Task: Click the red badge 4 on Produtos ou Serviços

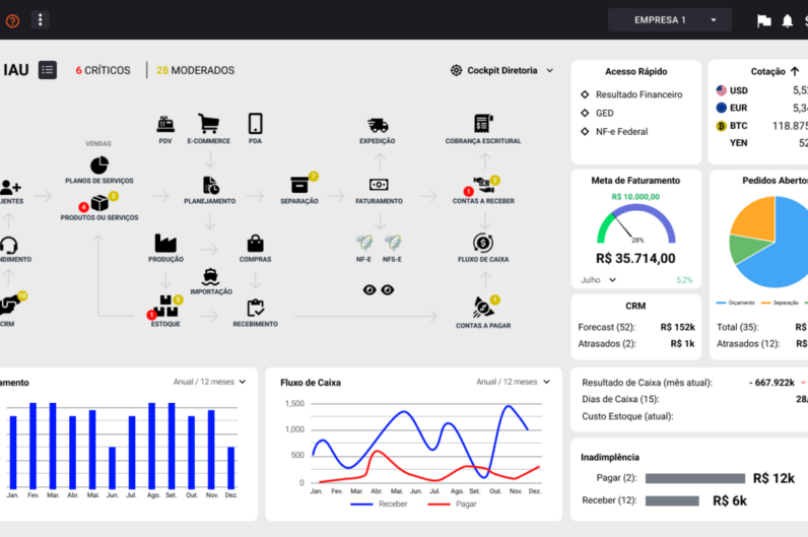Action: click(83, 207)
